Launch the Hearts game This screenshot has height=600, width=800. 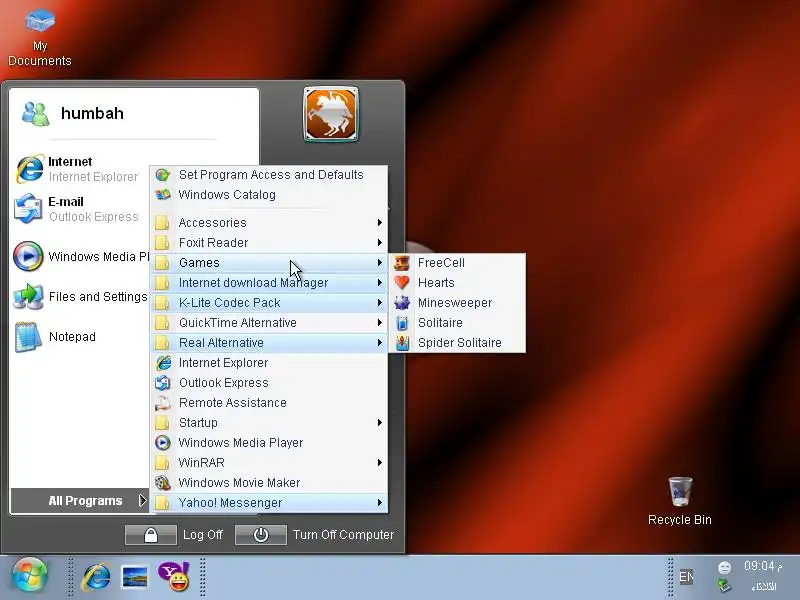(458, 283)
